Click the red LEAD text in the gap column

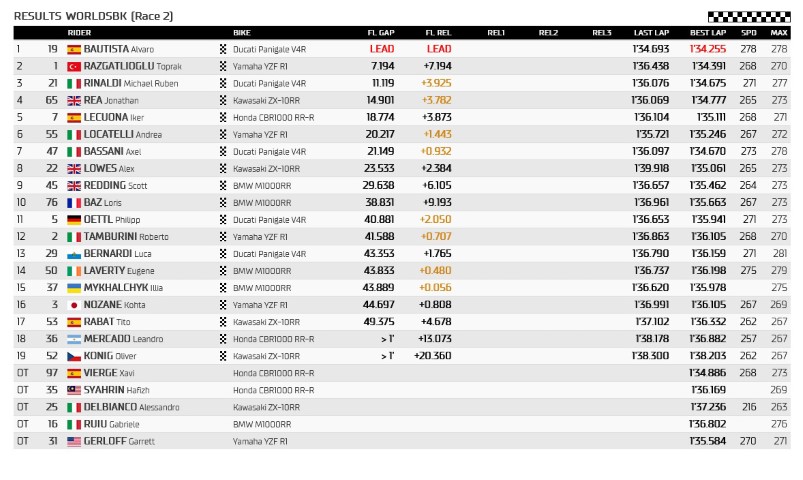click(x=381, y=49)
